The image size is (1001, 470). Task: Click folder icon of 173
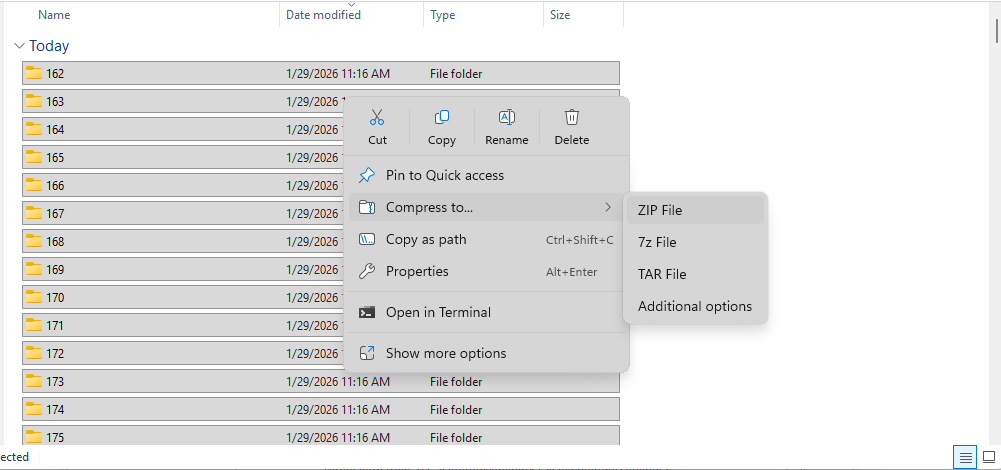(x=34, y=381)
